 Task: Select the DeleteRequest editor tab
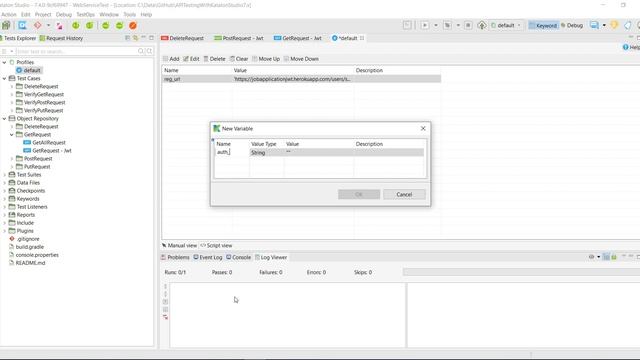[182, 38]
